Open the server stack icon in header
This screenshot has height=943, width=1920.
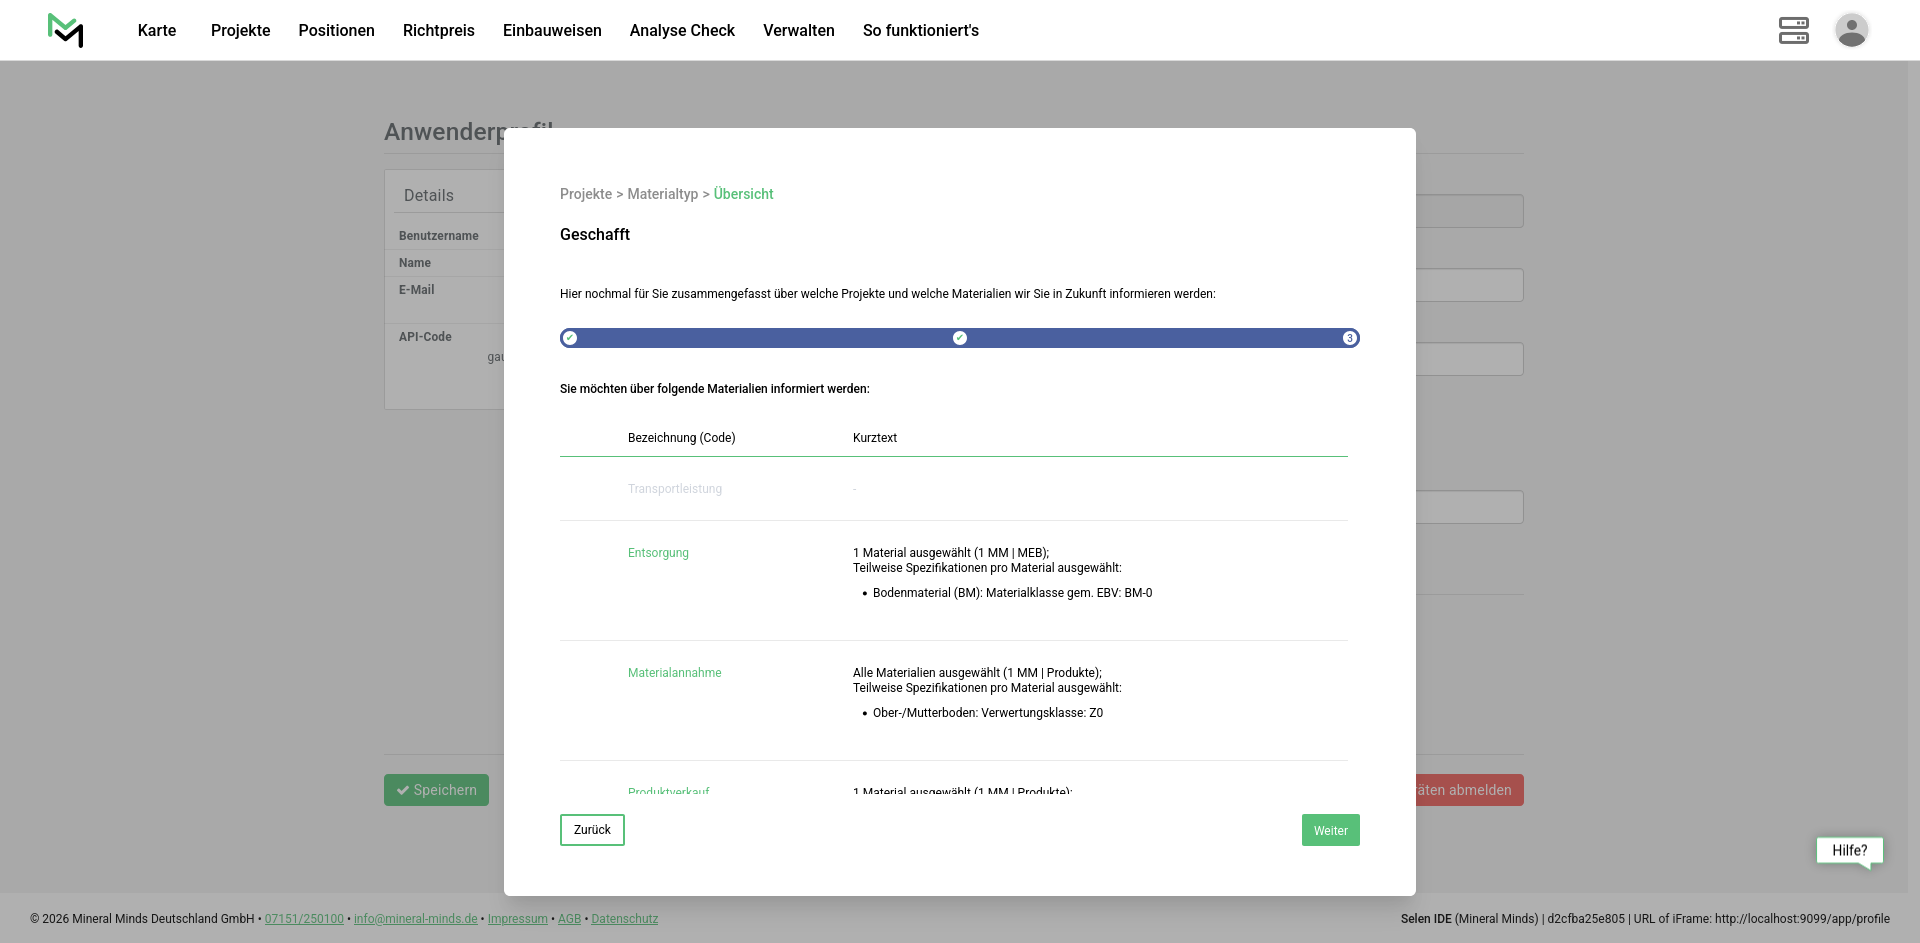1793,30
